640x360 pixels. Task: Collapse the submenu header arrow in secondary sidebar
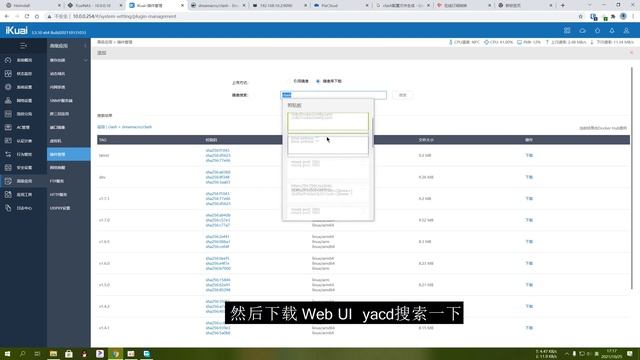coord(85,46)
